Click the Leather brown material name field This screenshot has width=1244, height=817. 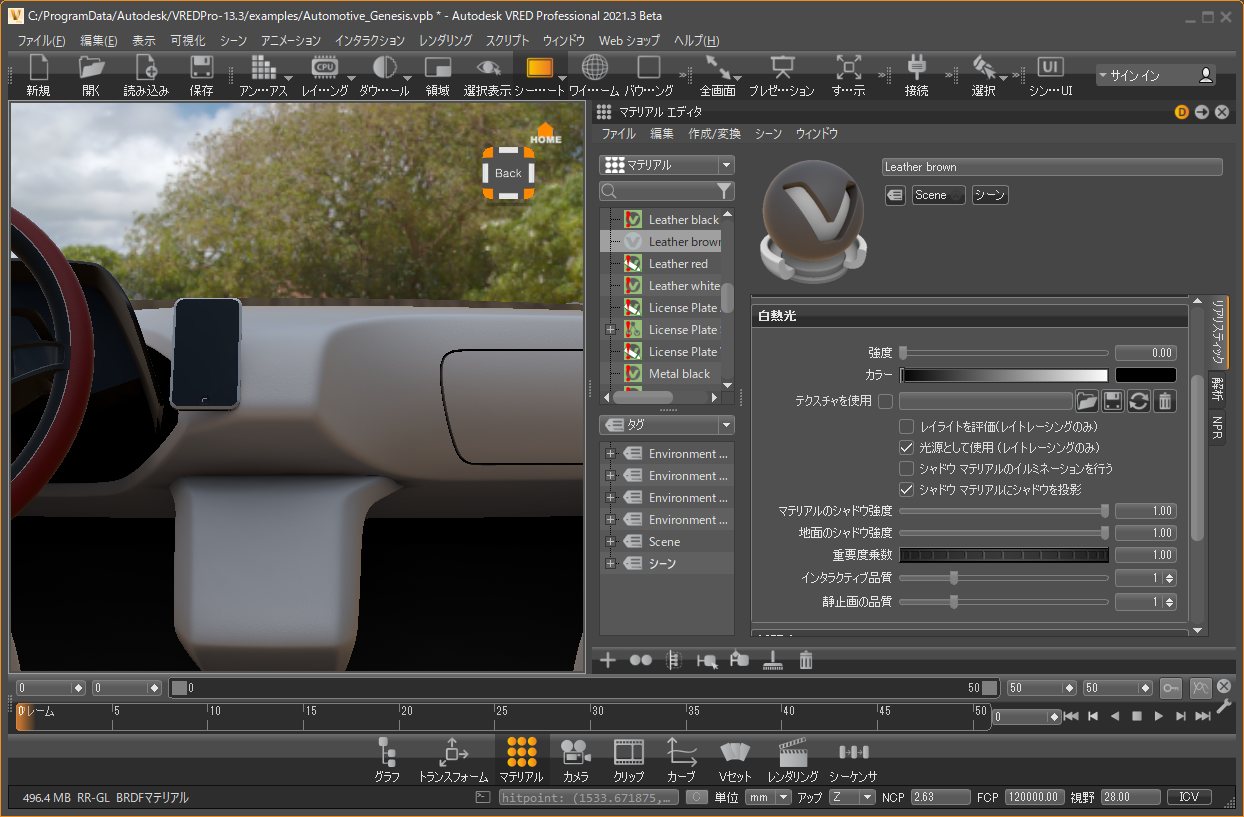tap(1052, 167)
